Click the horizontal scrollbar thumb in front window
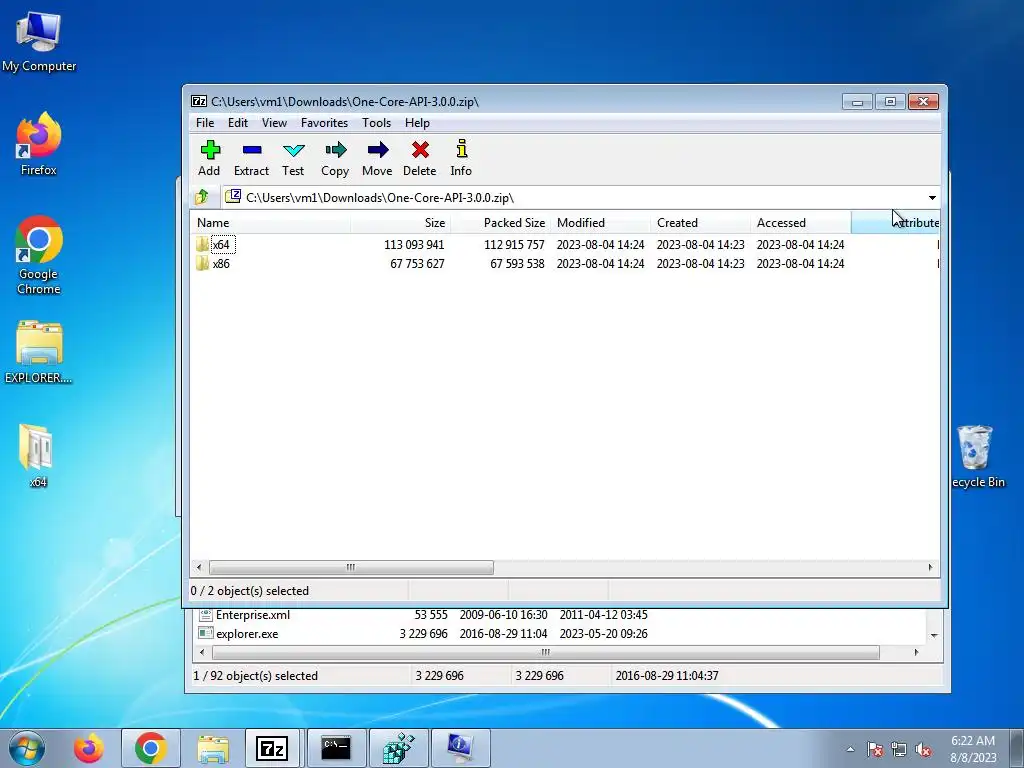 pos(351,568)
